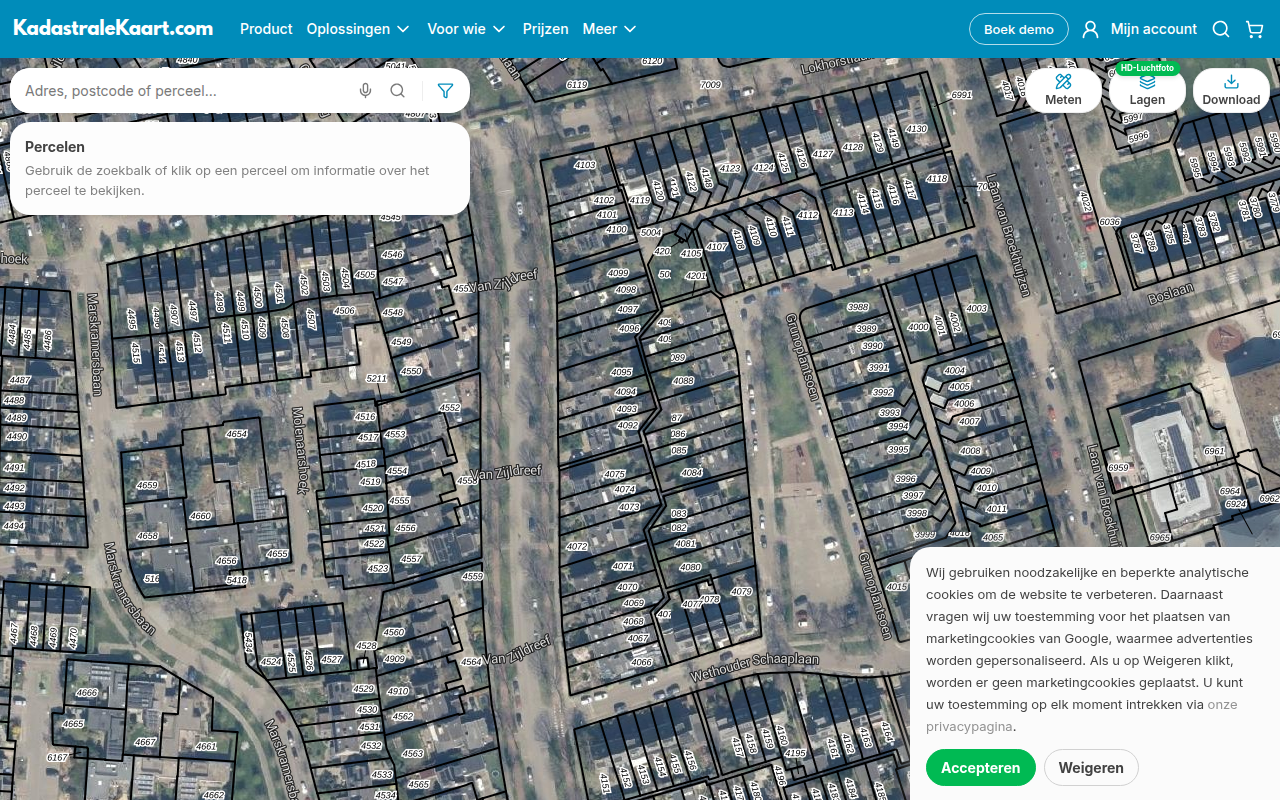The height and width of the screenshot is (800, 1280).
Task: Click the magnifier icon in address search bar
Action: pos(398,91)
